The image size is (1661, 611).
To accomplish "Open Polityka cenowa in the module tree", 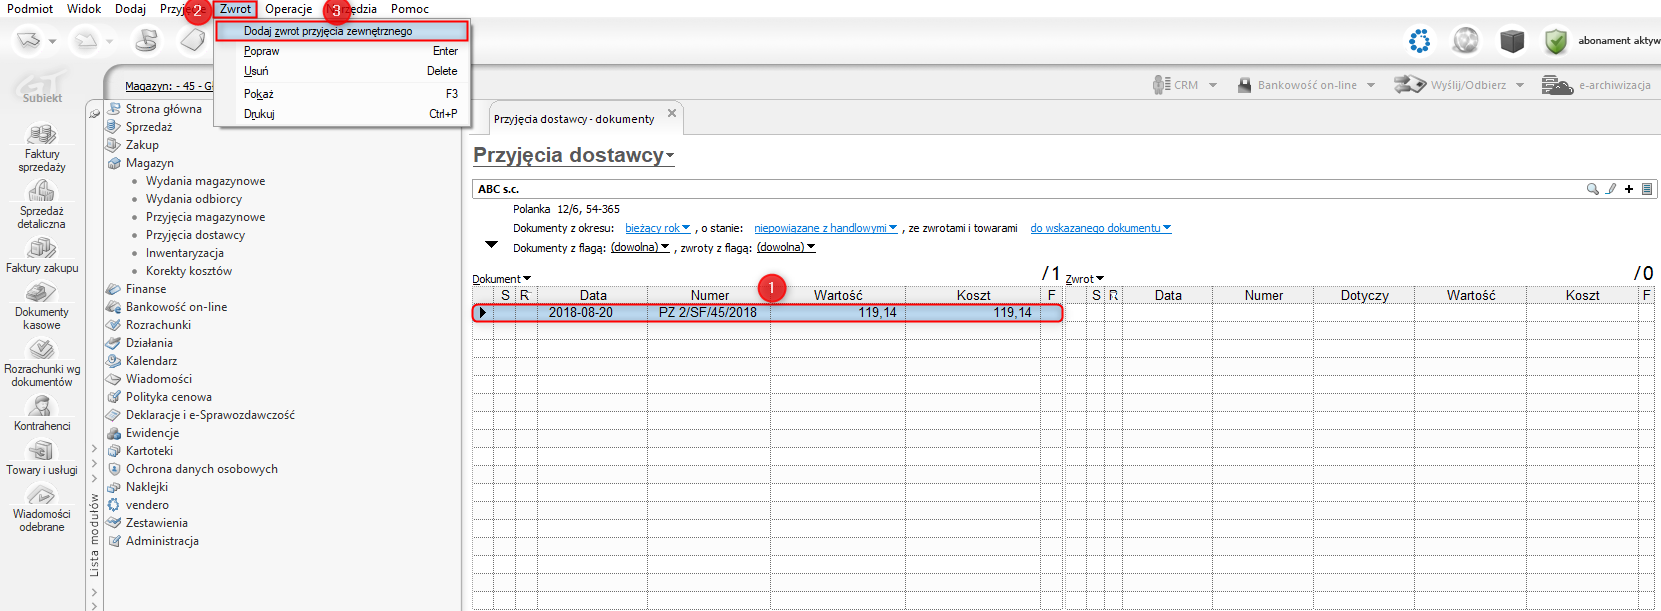I will point(169,397).
